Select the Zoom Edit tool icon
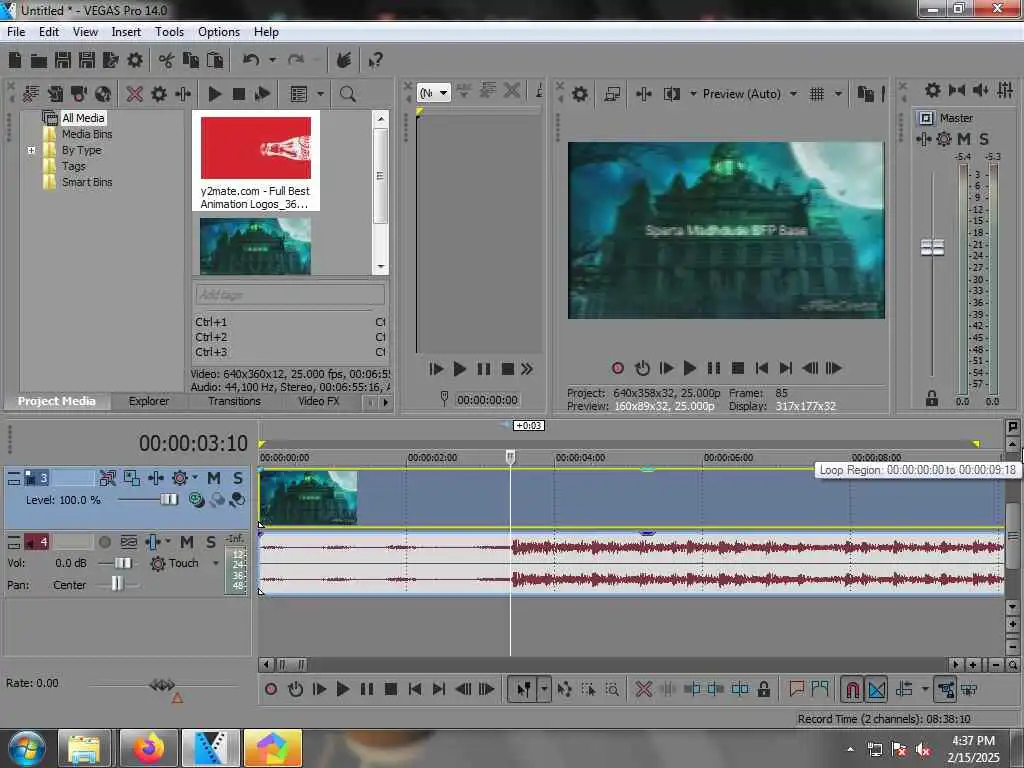Image resolution: width=1024 pixels, height=768 pixels. click(613, 689)
